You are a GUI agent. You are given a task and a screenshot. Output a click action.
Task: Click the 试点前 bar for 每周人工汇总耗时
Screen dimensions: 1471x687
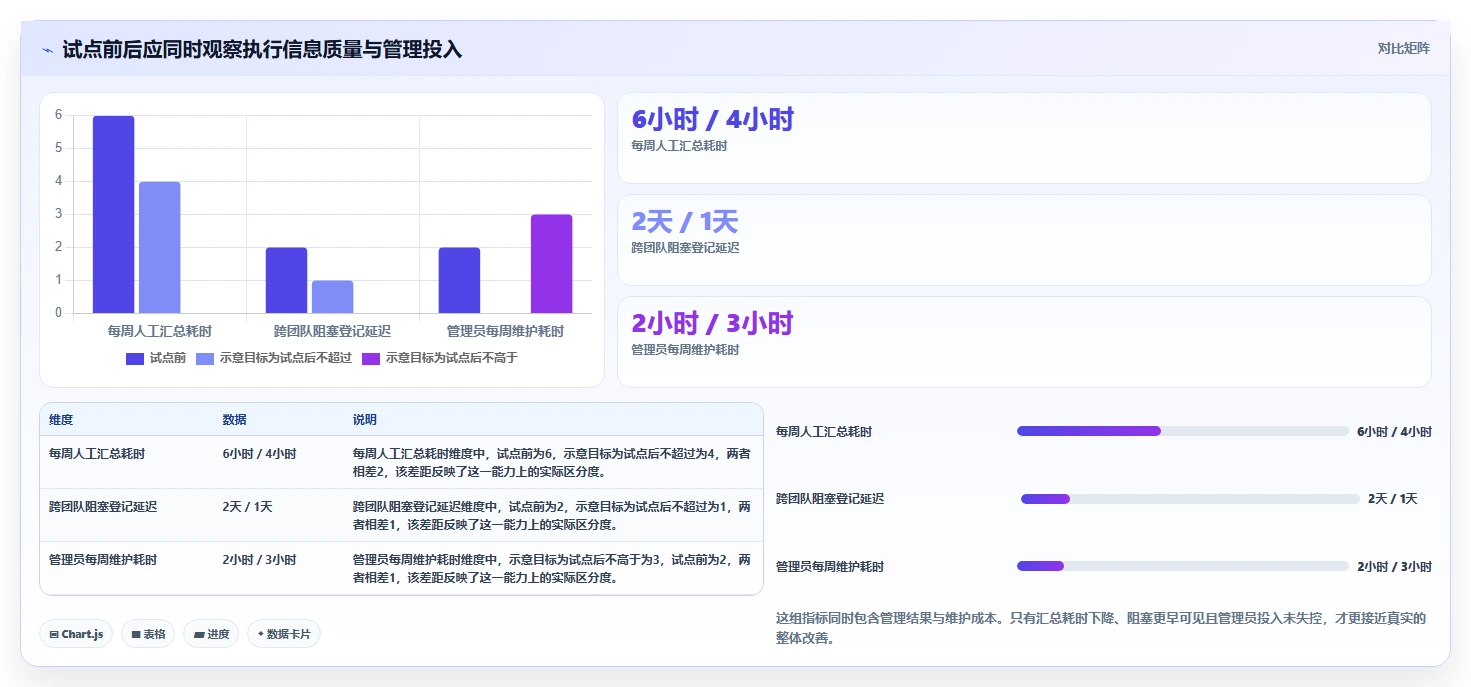pyautogui.click(x=114, y=214)
